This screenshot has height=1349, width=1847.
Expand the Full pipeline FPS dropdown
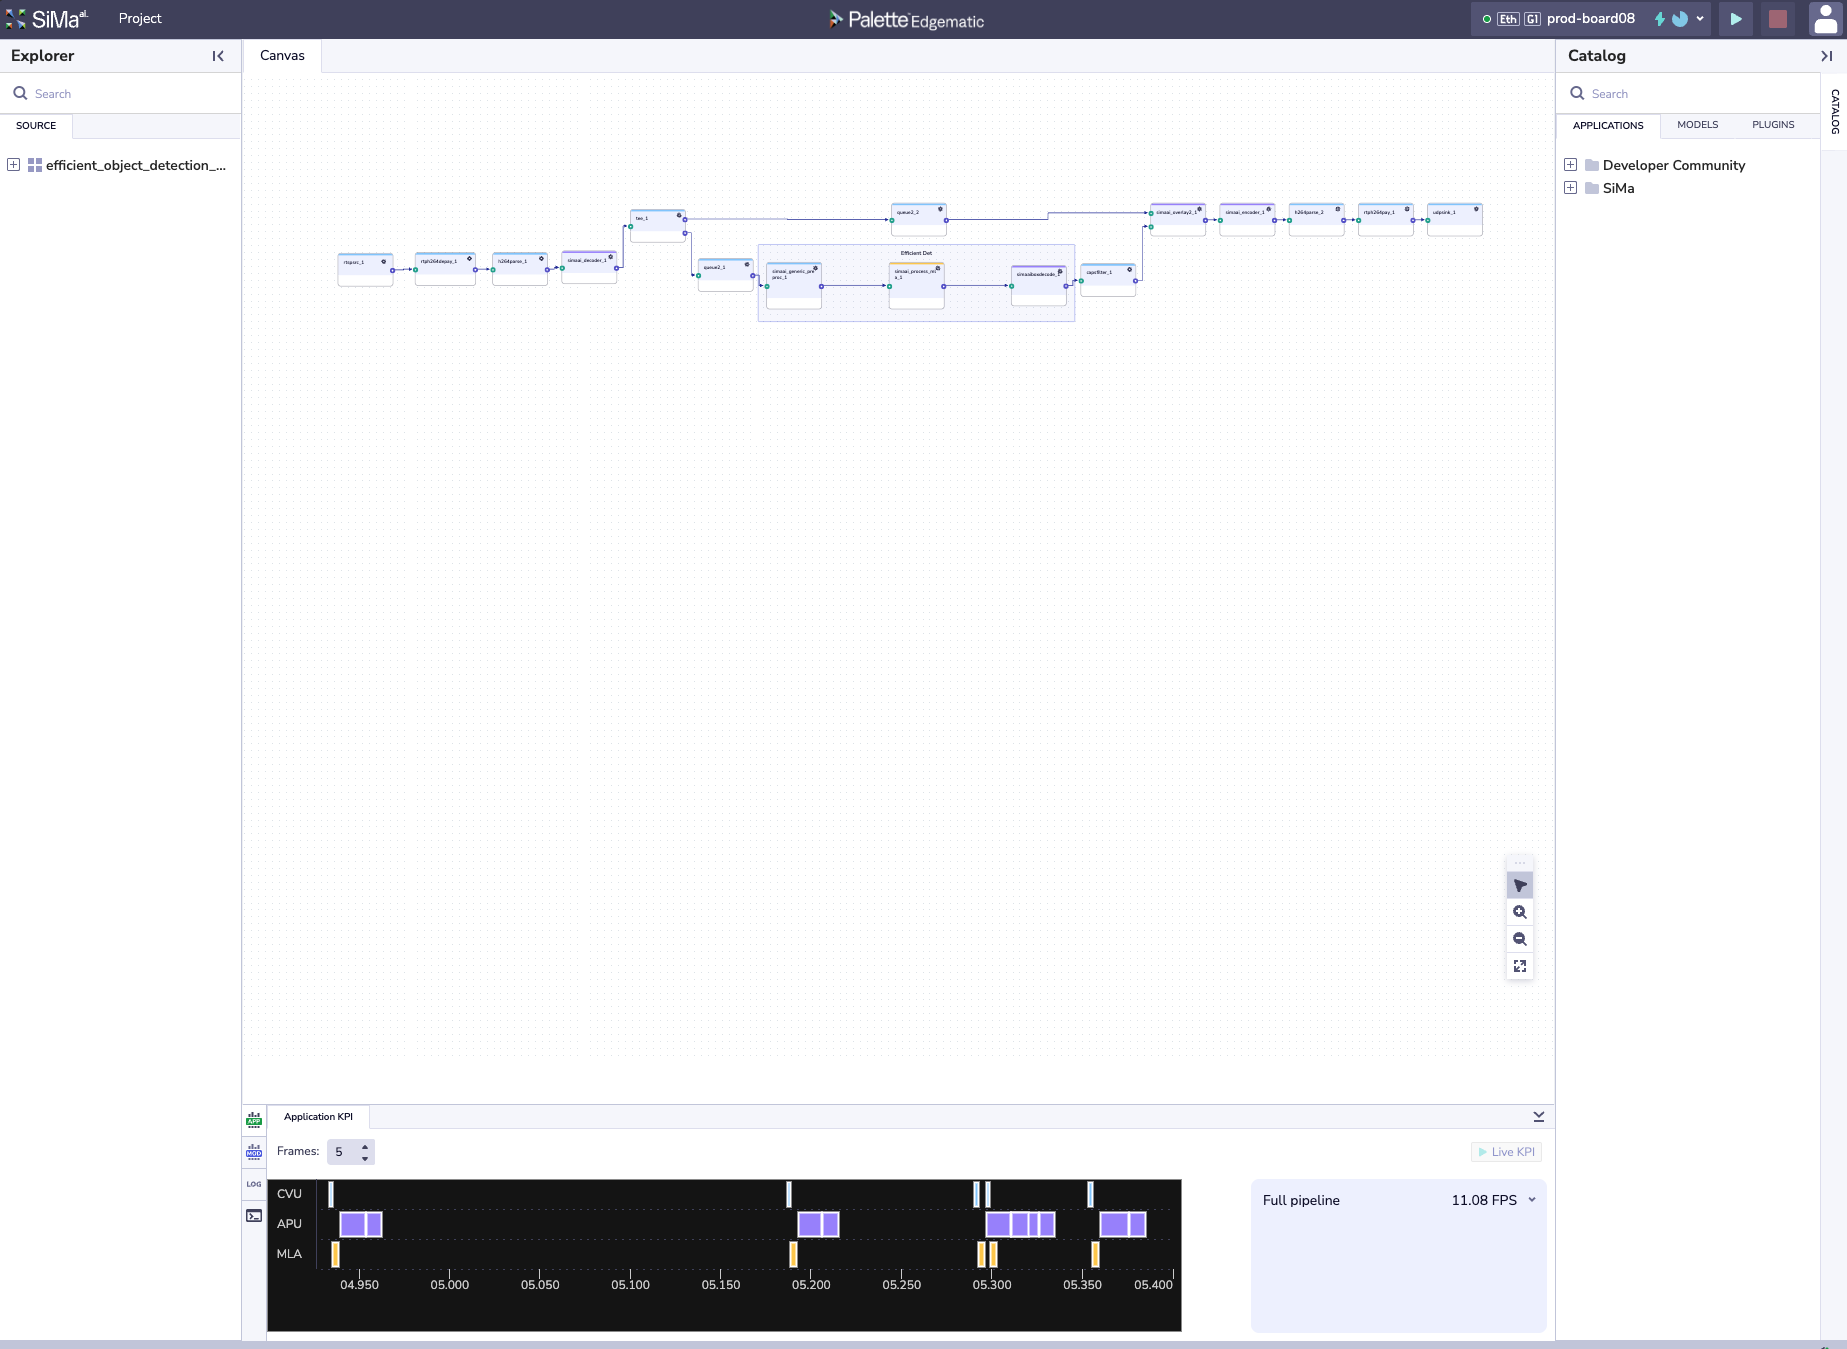coord(1531,1200)
